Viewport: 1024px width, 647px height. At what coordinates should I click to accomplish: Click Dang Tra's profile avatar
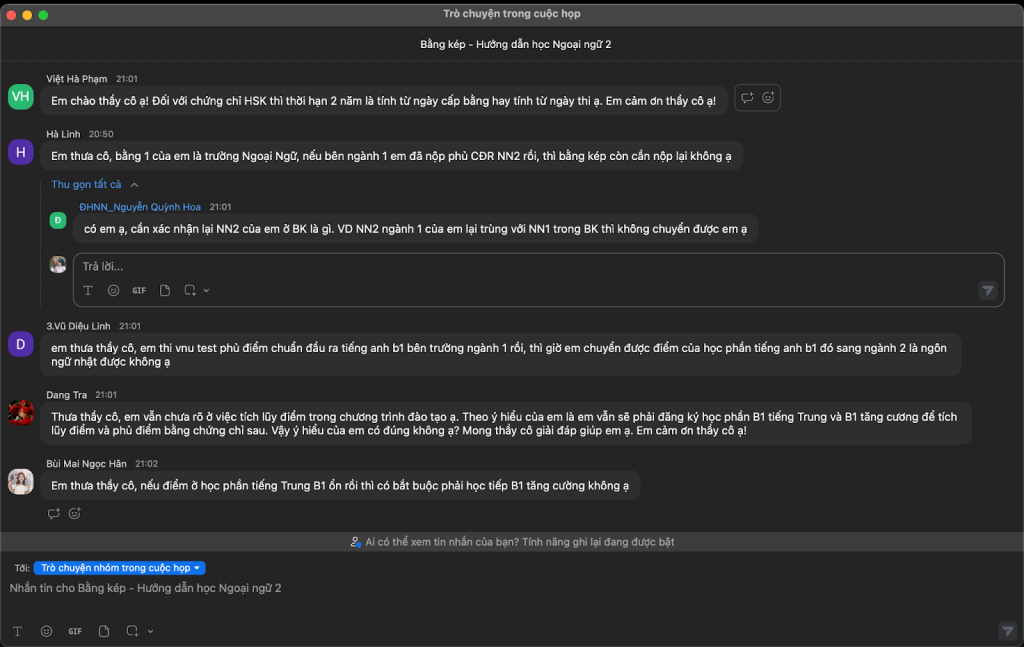(21, 411)
